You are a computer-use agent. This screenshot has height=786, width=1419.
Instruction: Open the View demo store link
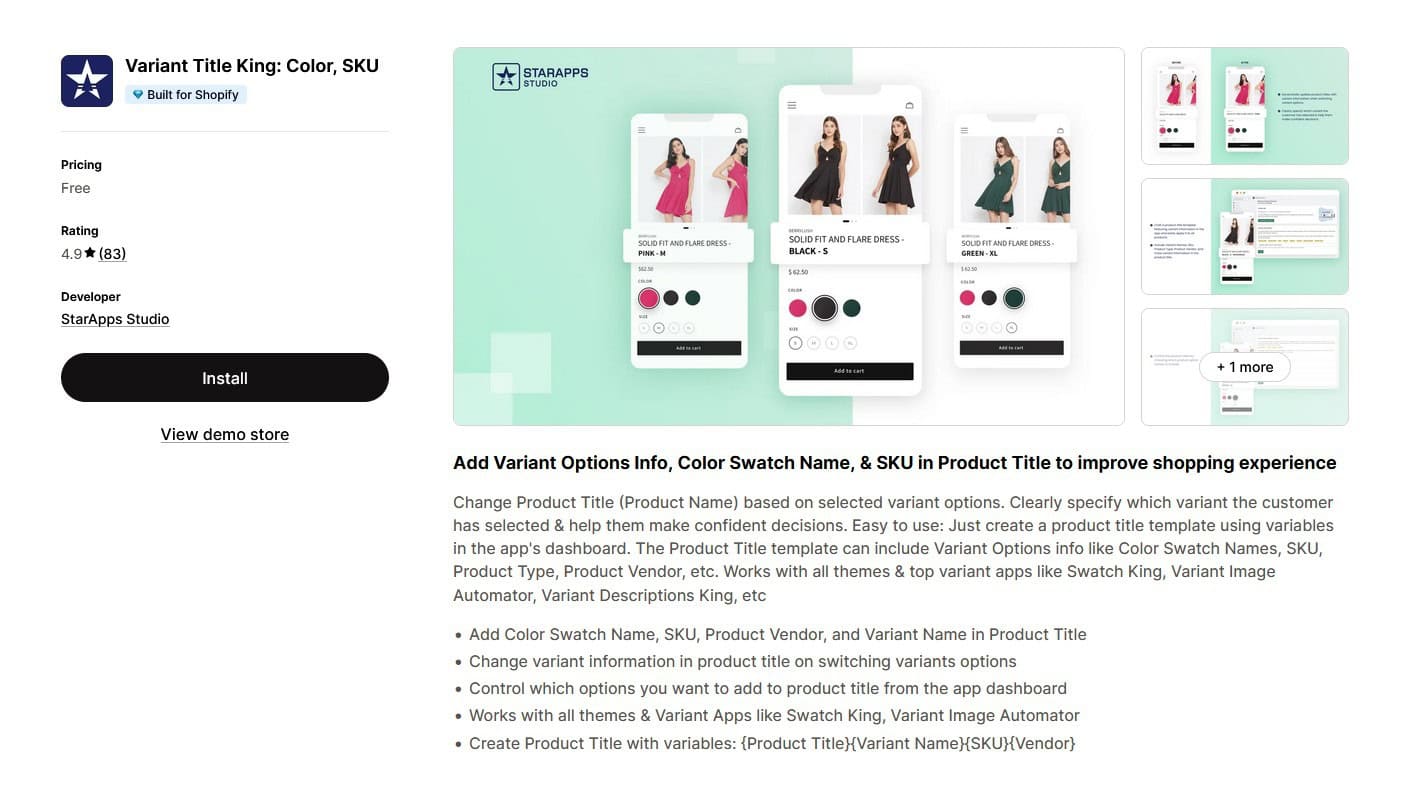225,434
